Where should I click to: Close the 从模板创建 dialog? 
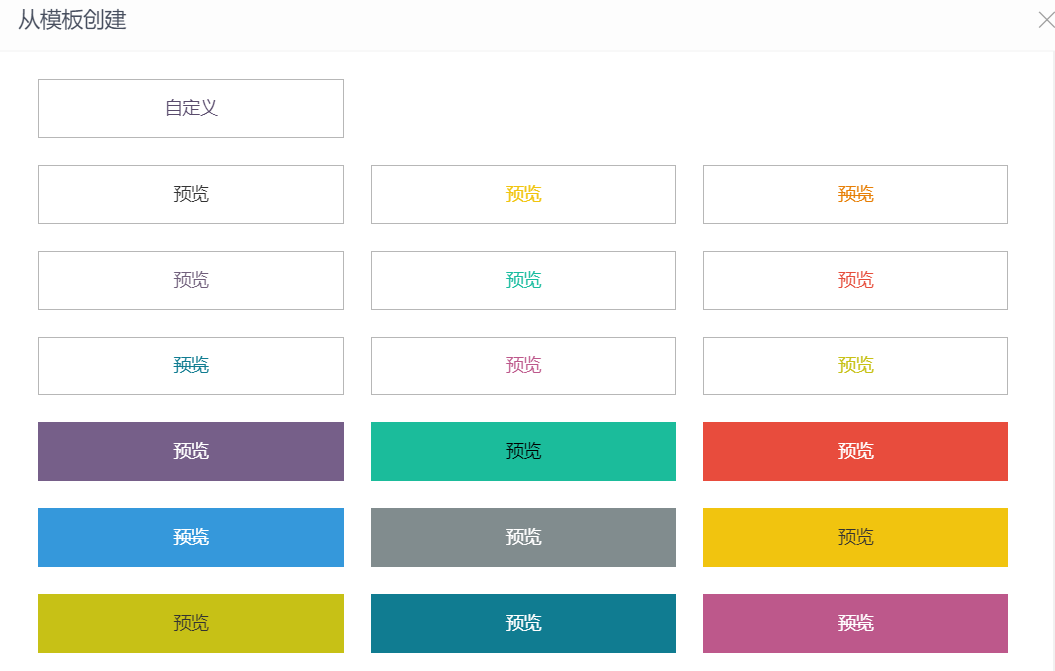1045,20
